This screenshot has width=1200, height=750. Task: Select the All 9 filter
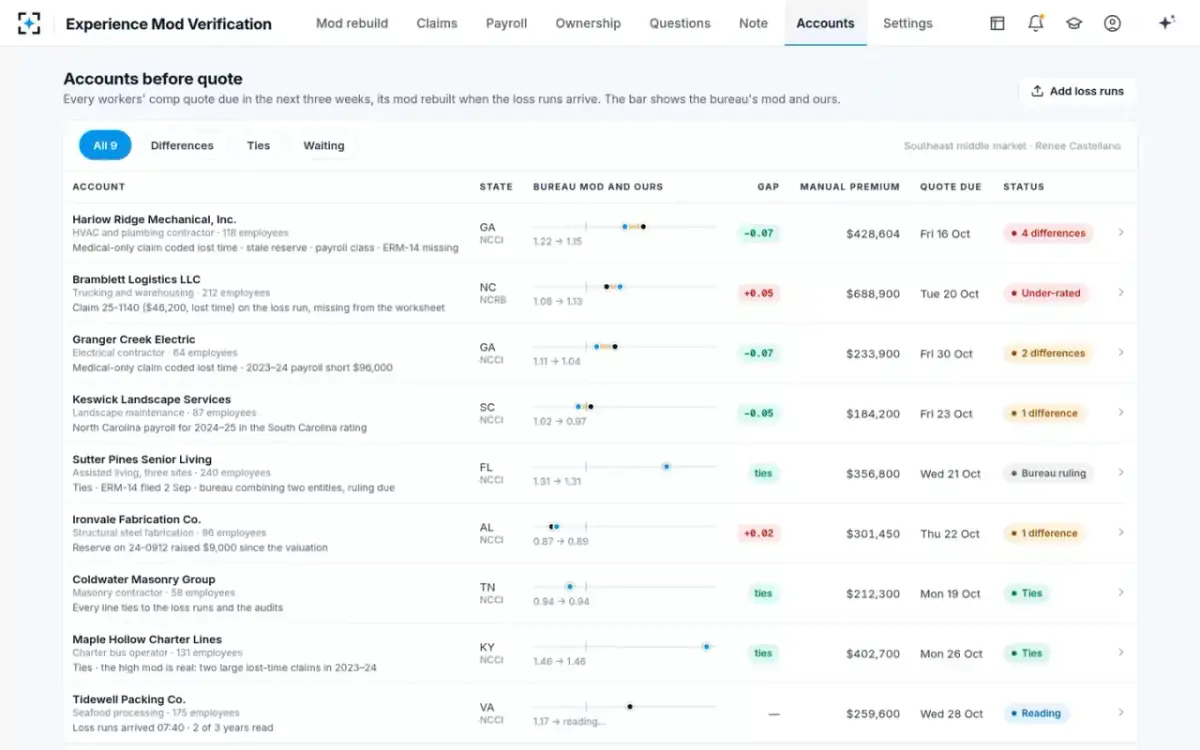[x=105, y=145]
